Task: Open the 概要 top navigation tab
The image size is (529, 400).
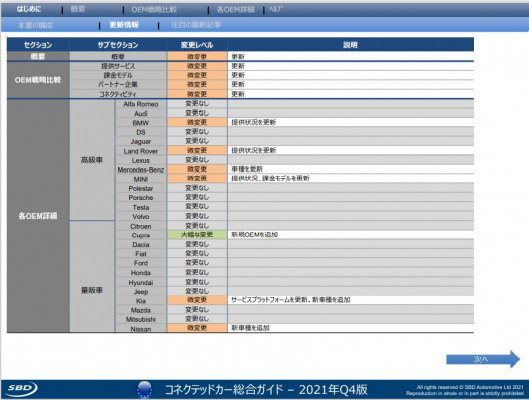Action: tap(78, 9)
